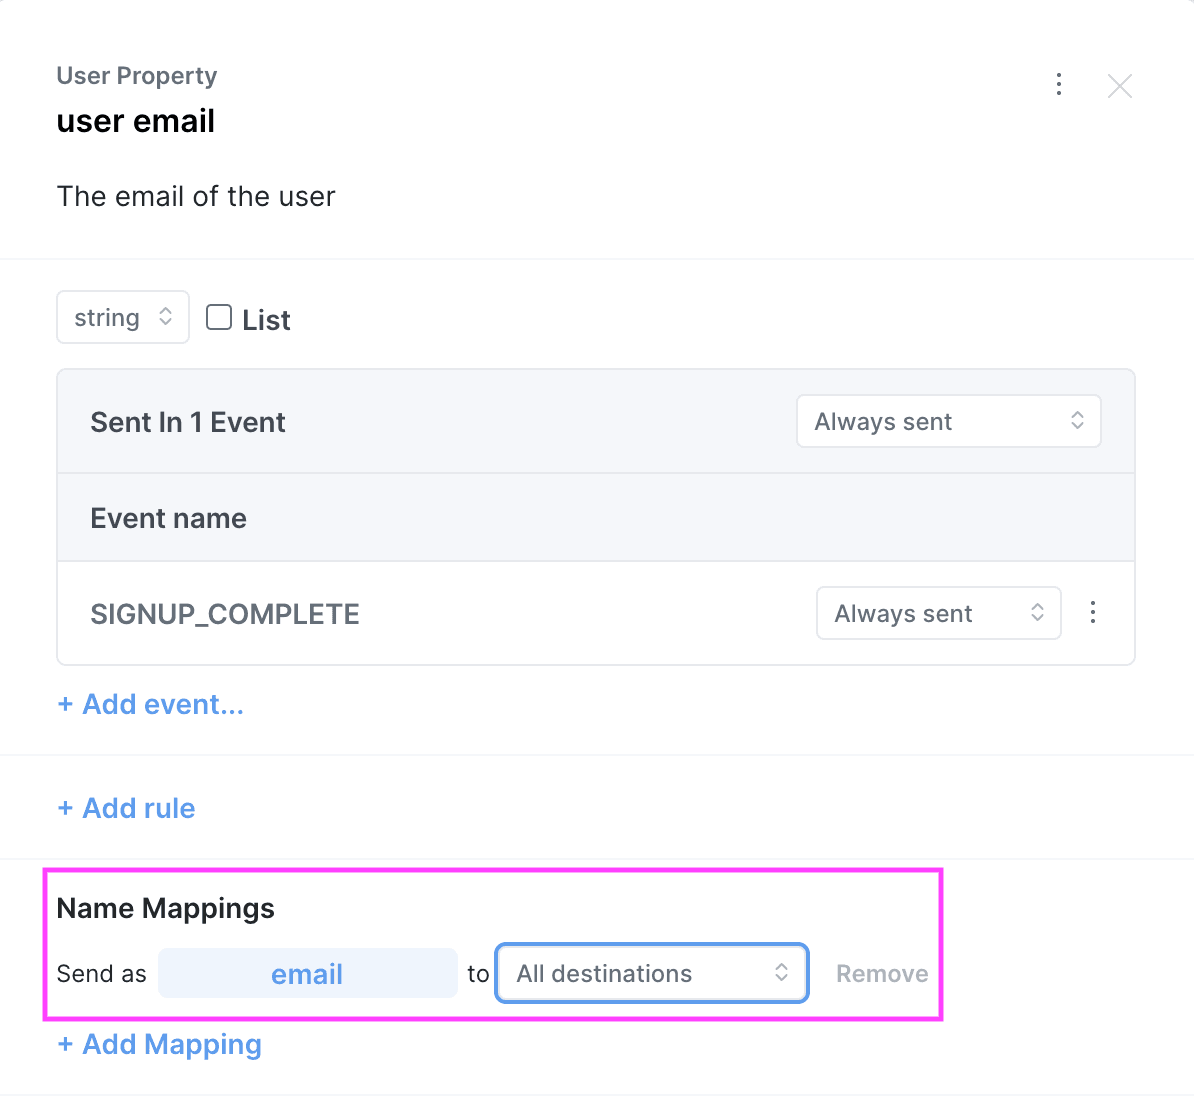Image resolution: width=1194 pixels, height=1108 pixels.
Task: Toggle the List checkbox
Action: coord(218,316)
